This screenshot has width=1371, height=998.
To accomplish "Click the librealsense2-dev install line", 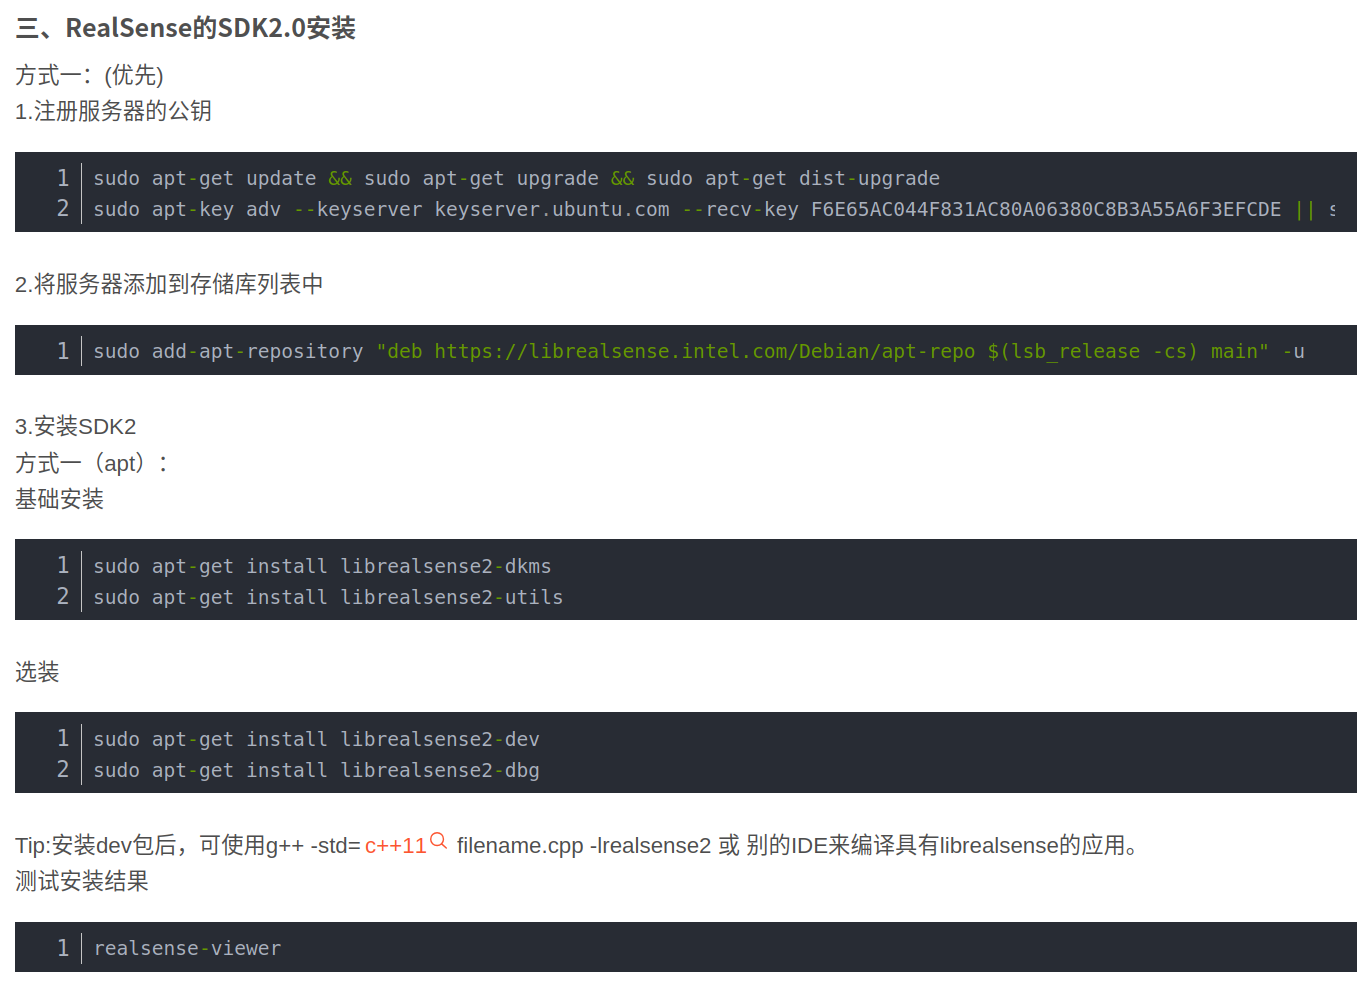I will pyautogui.click(x=316, y=739).
